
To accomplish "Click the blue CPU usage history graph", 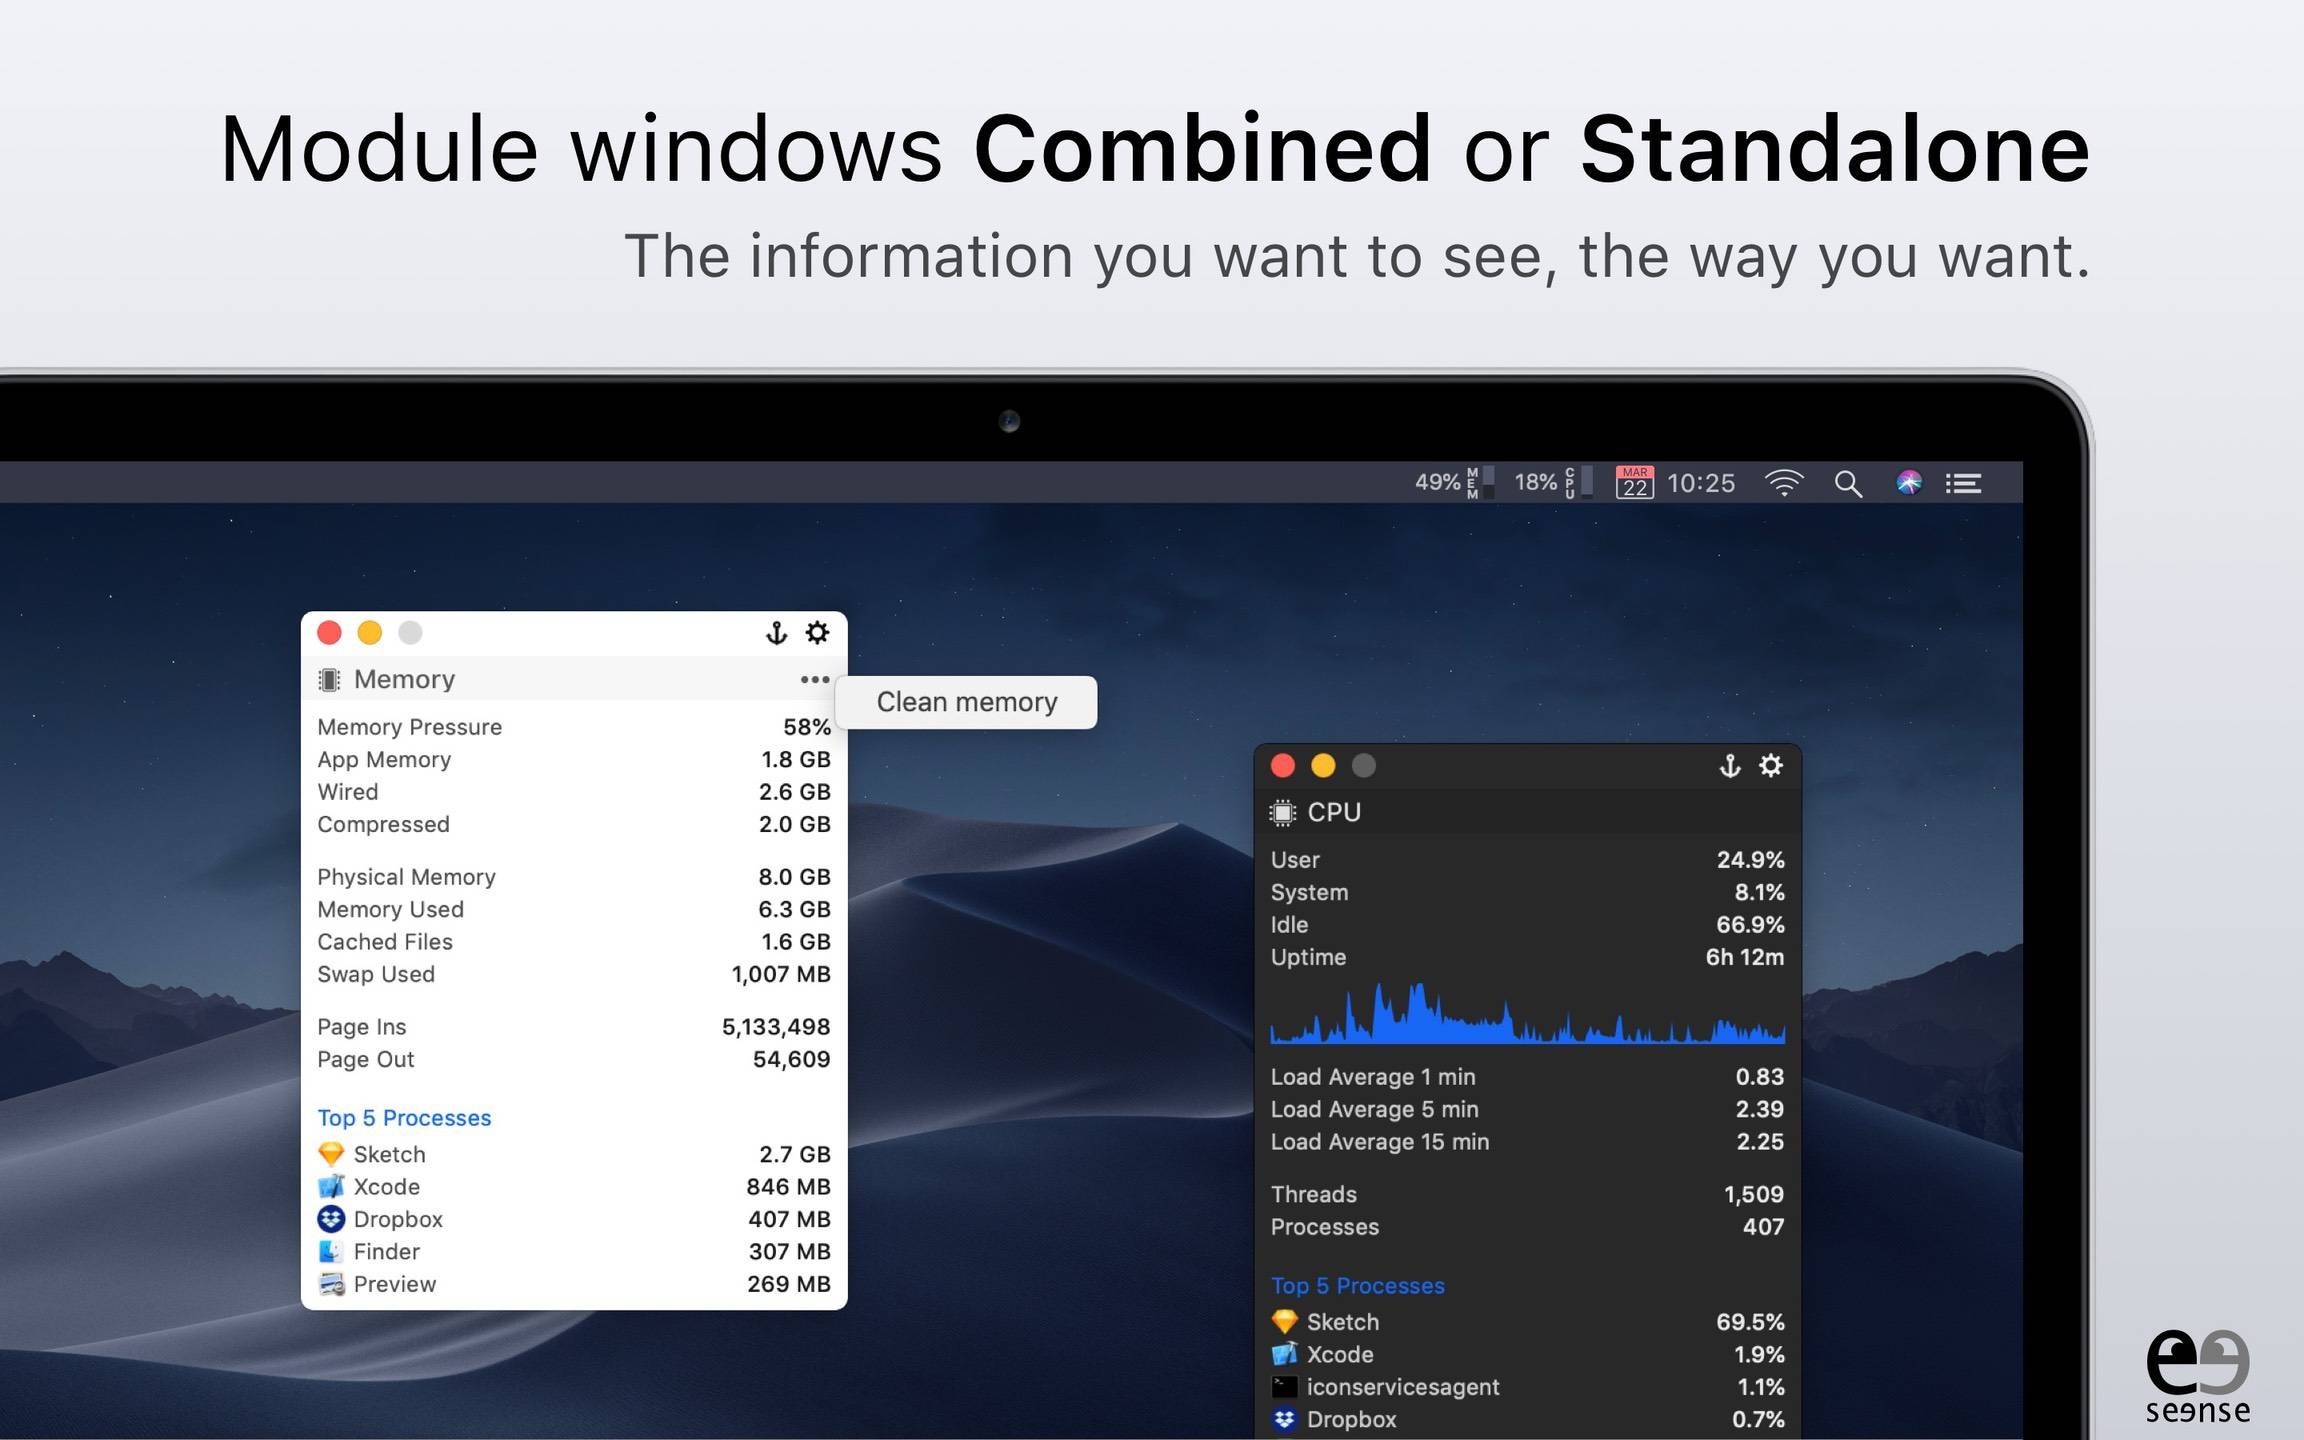I will pos(1526,1016).
